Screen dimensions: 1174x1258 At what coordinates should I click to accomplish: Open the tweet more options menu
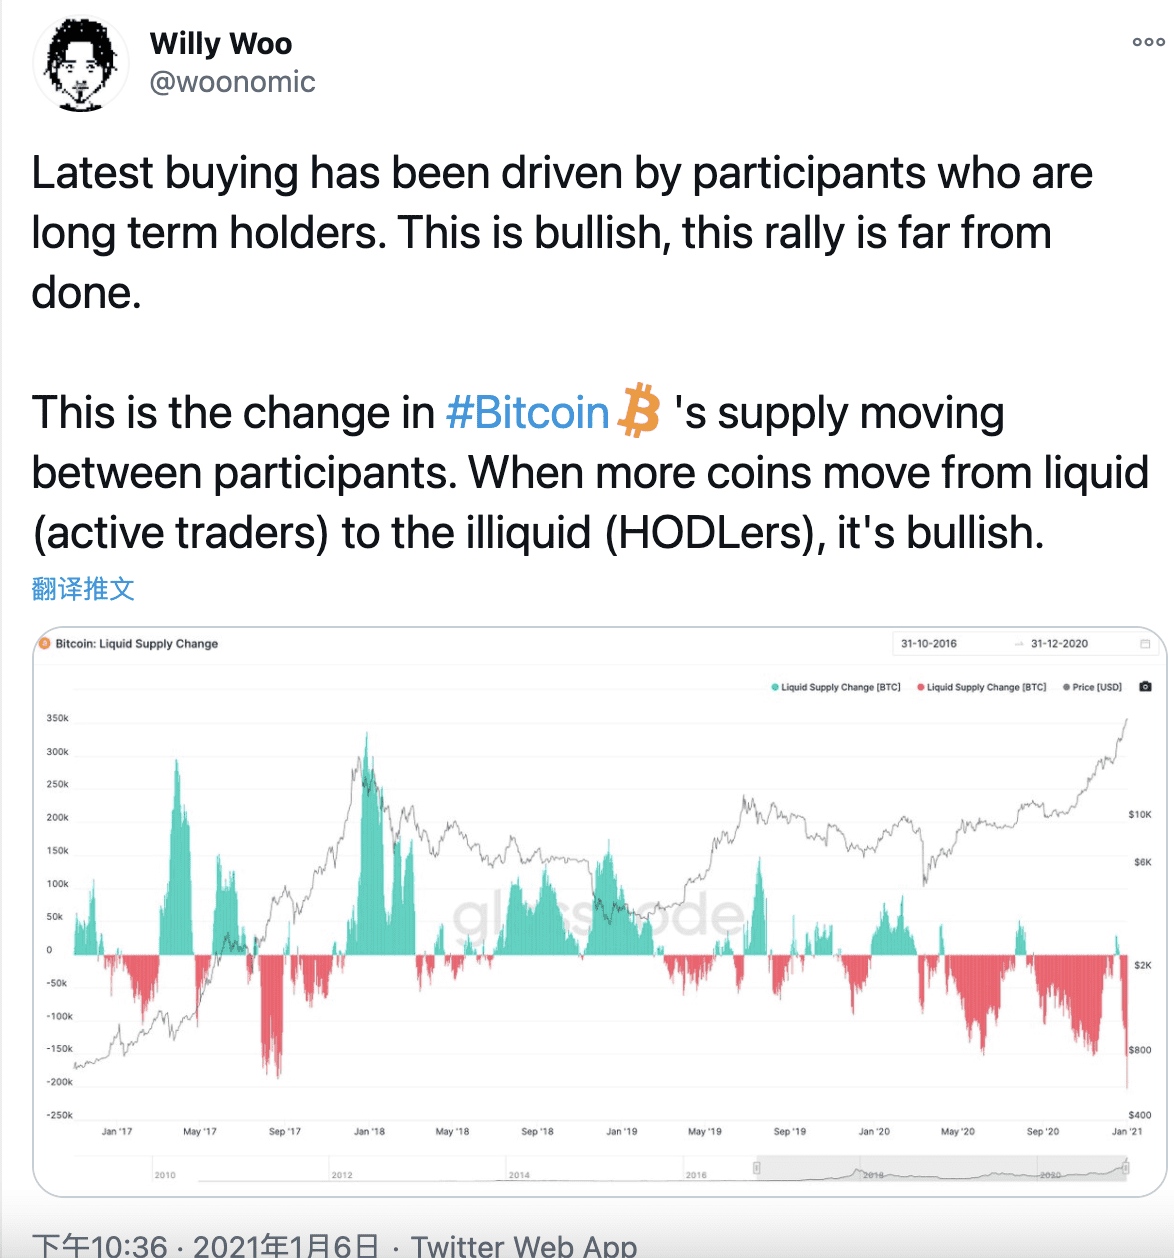click(x=1148, y=42)
